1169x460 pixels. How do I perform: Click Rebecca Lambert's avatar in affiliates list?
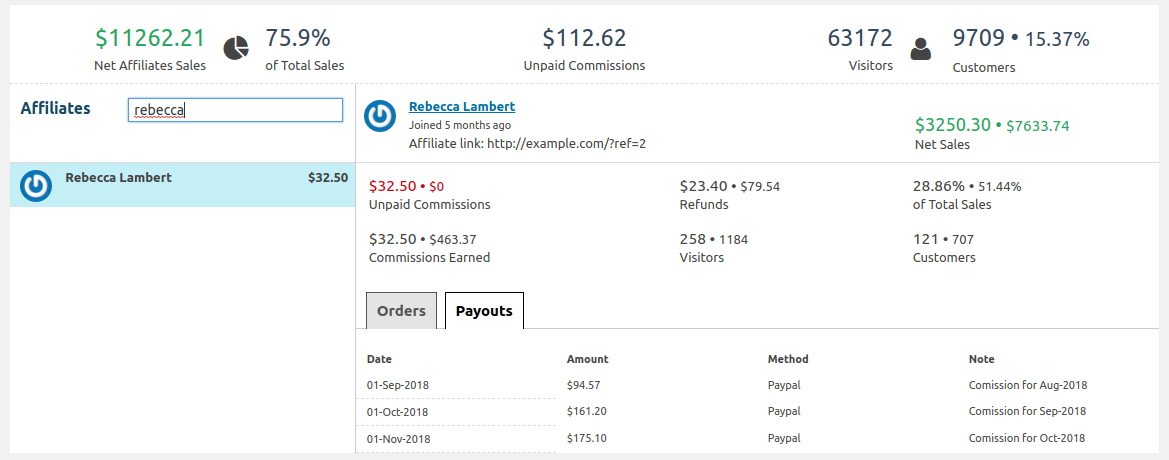pos(36,186)
